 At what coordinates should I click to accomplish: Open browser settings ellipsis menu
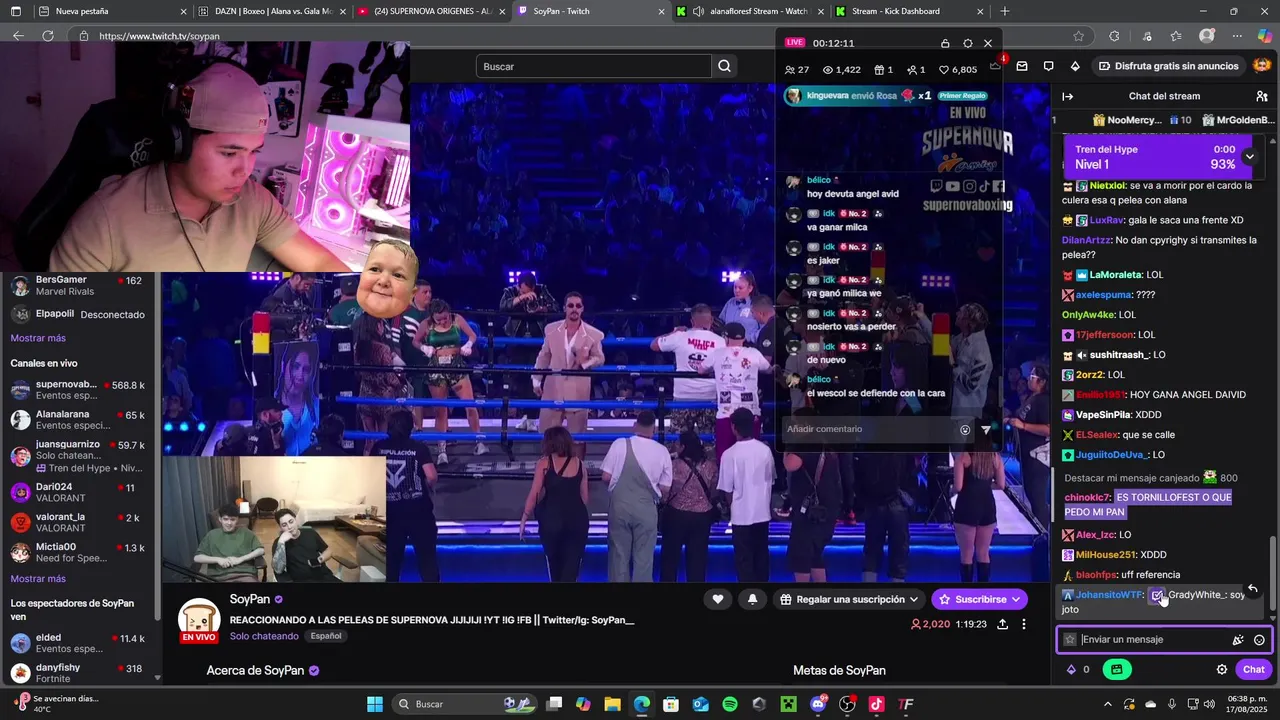click(1235, 36)
